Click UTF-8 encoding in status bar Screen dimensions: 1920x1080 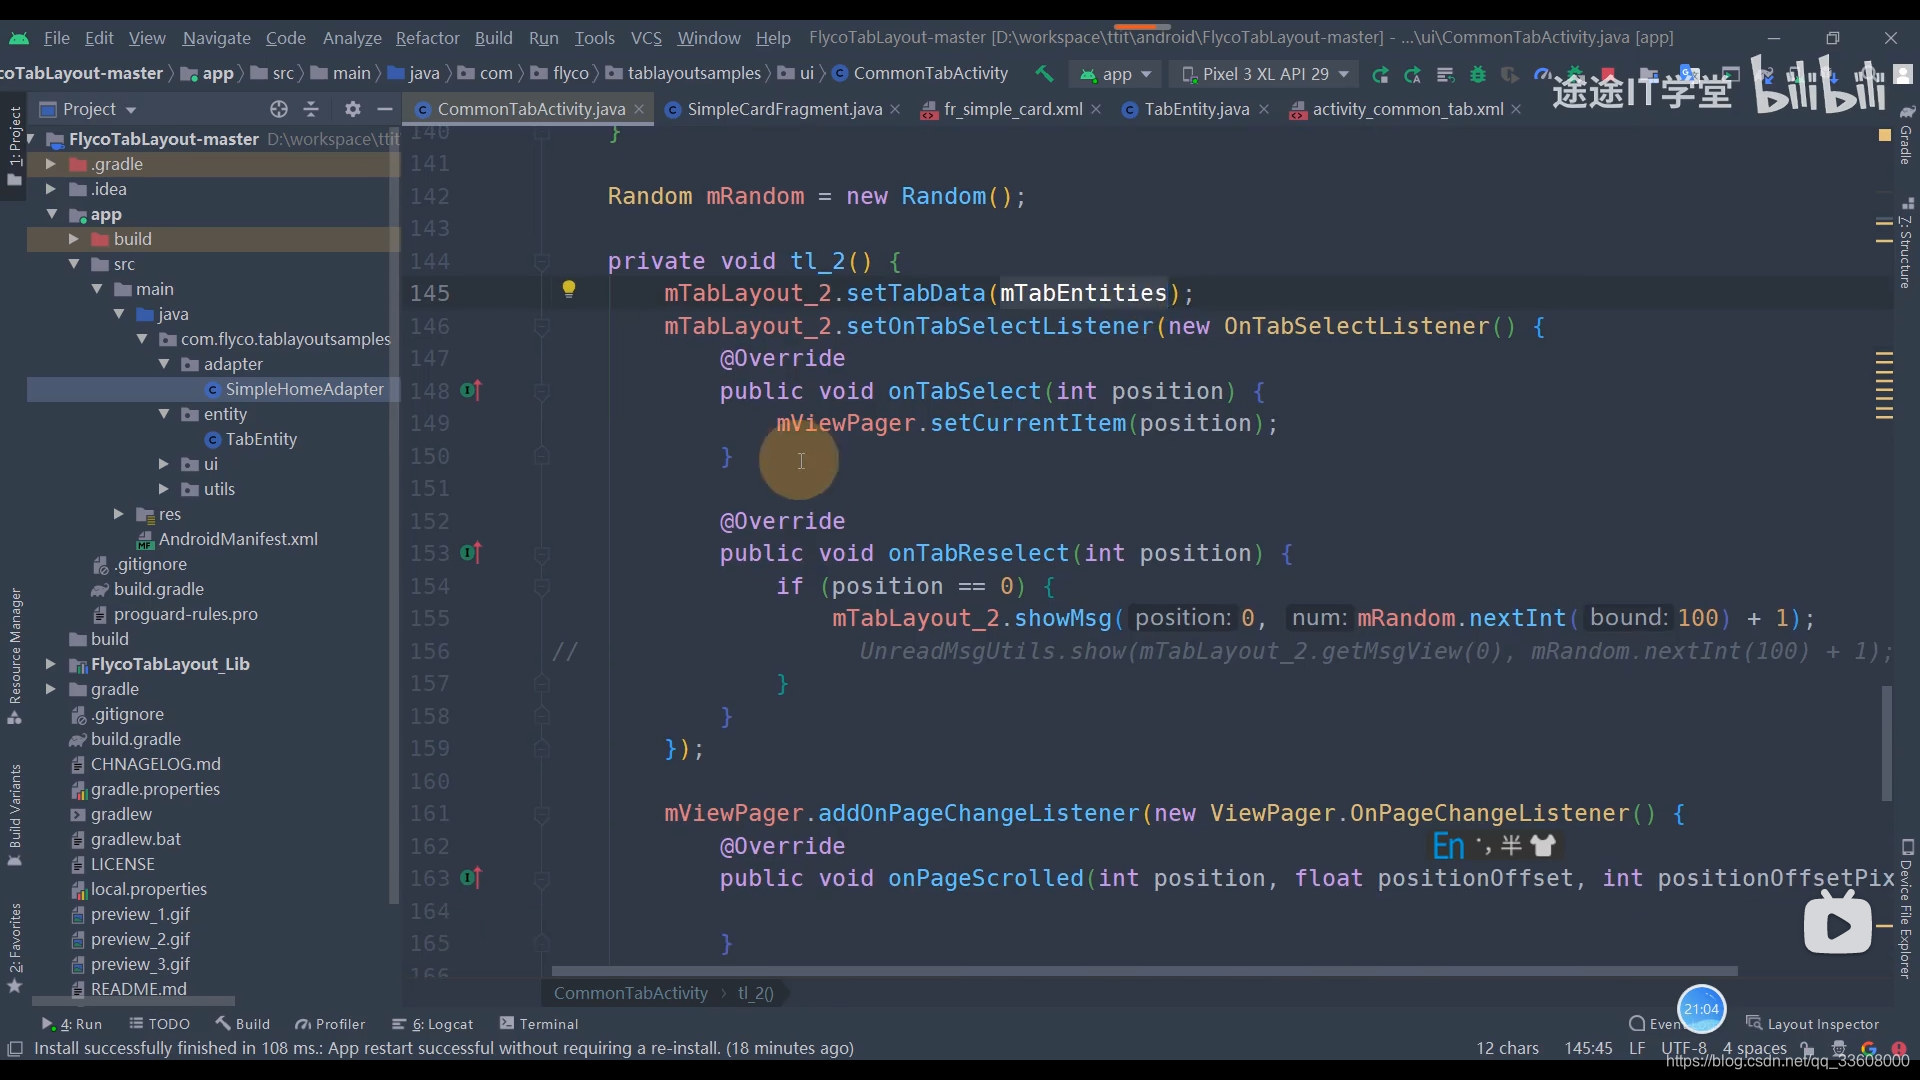click(x=1684, y=1048)
